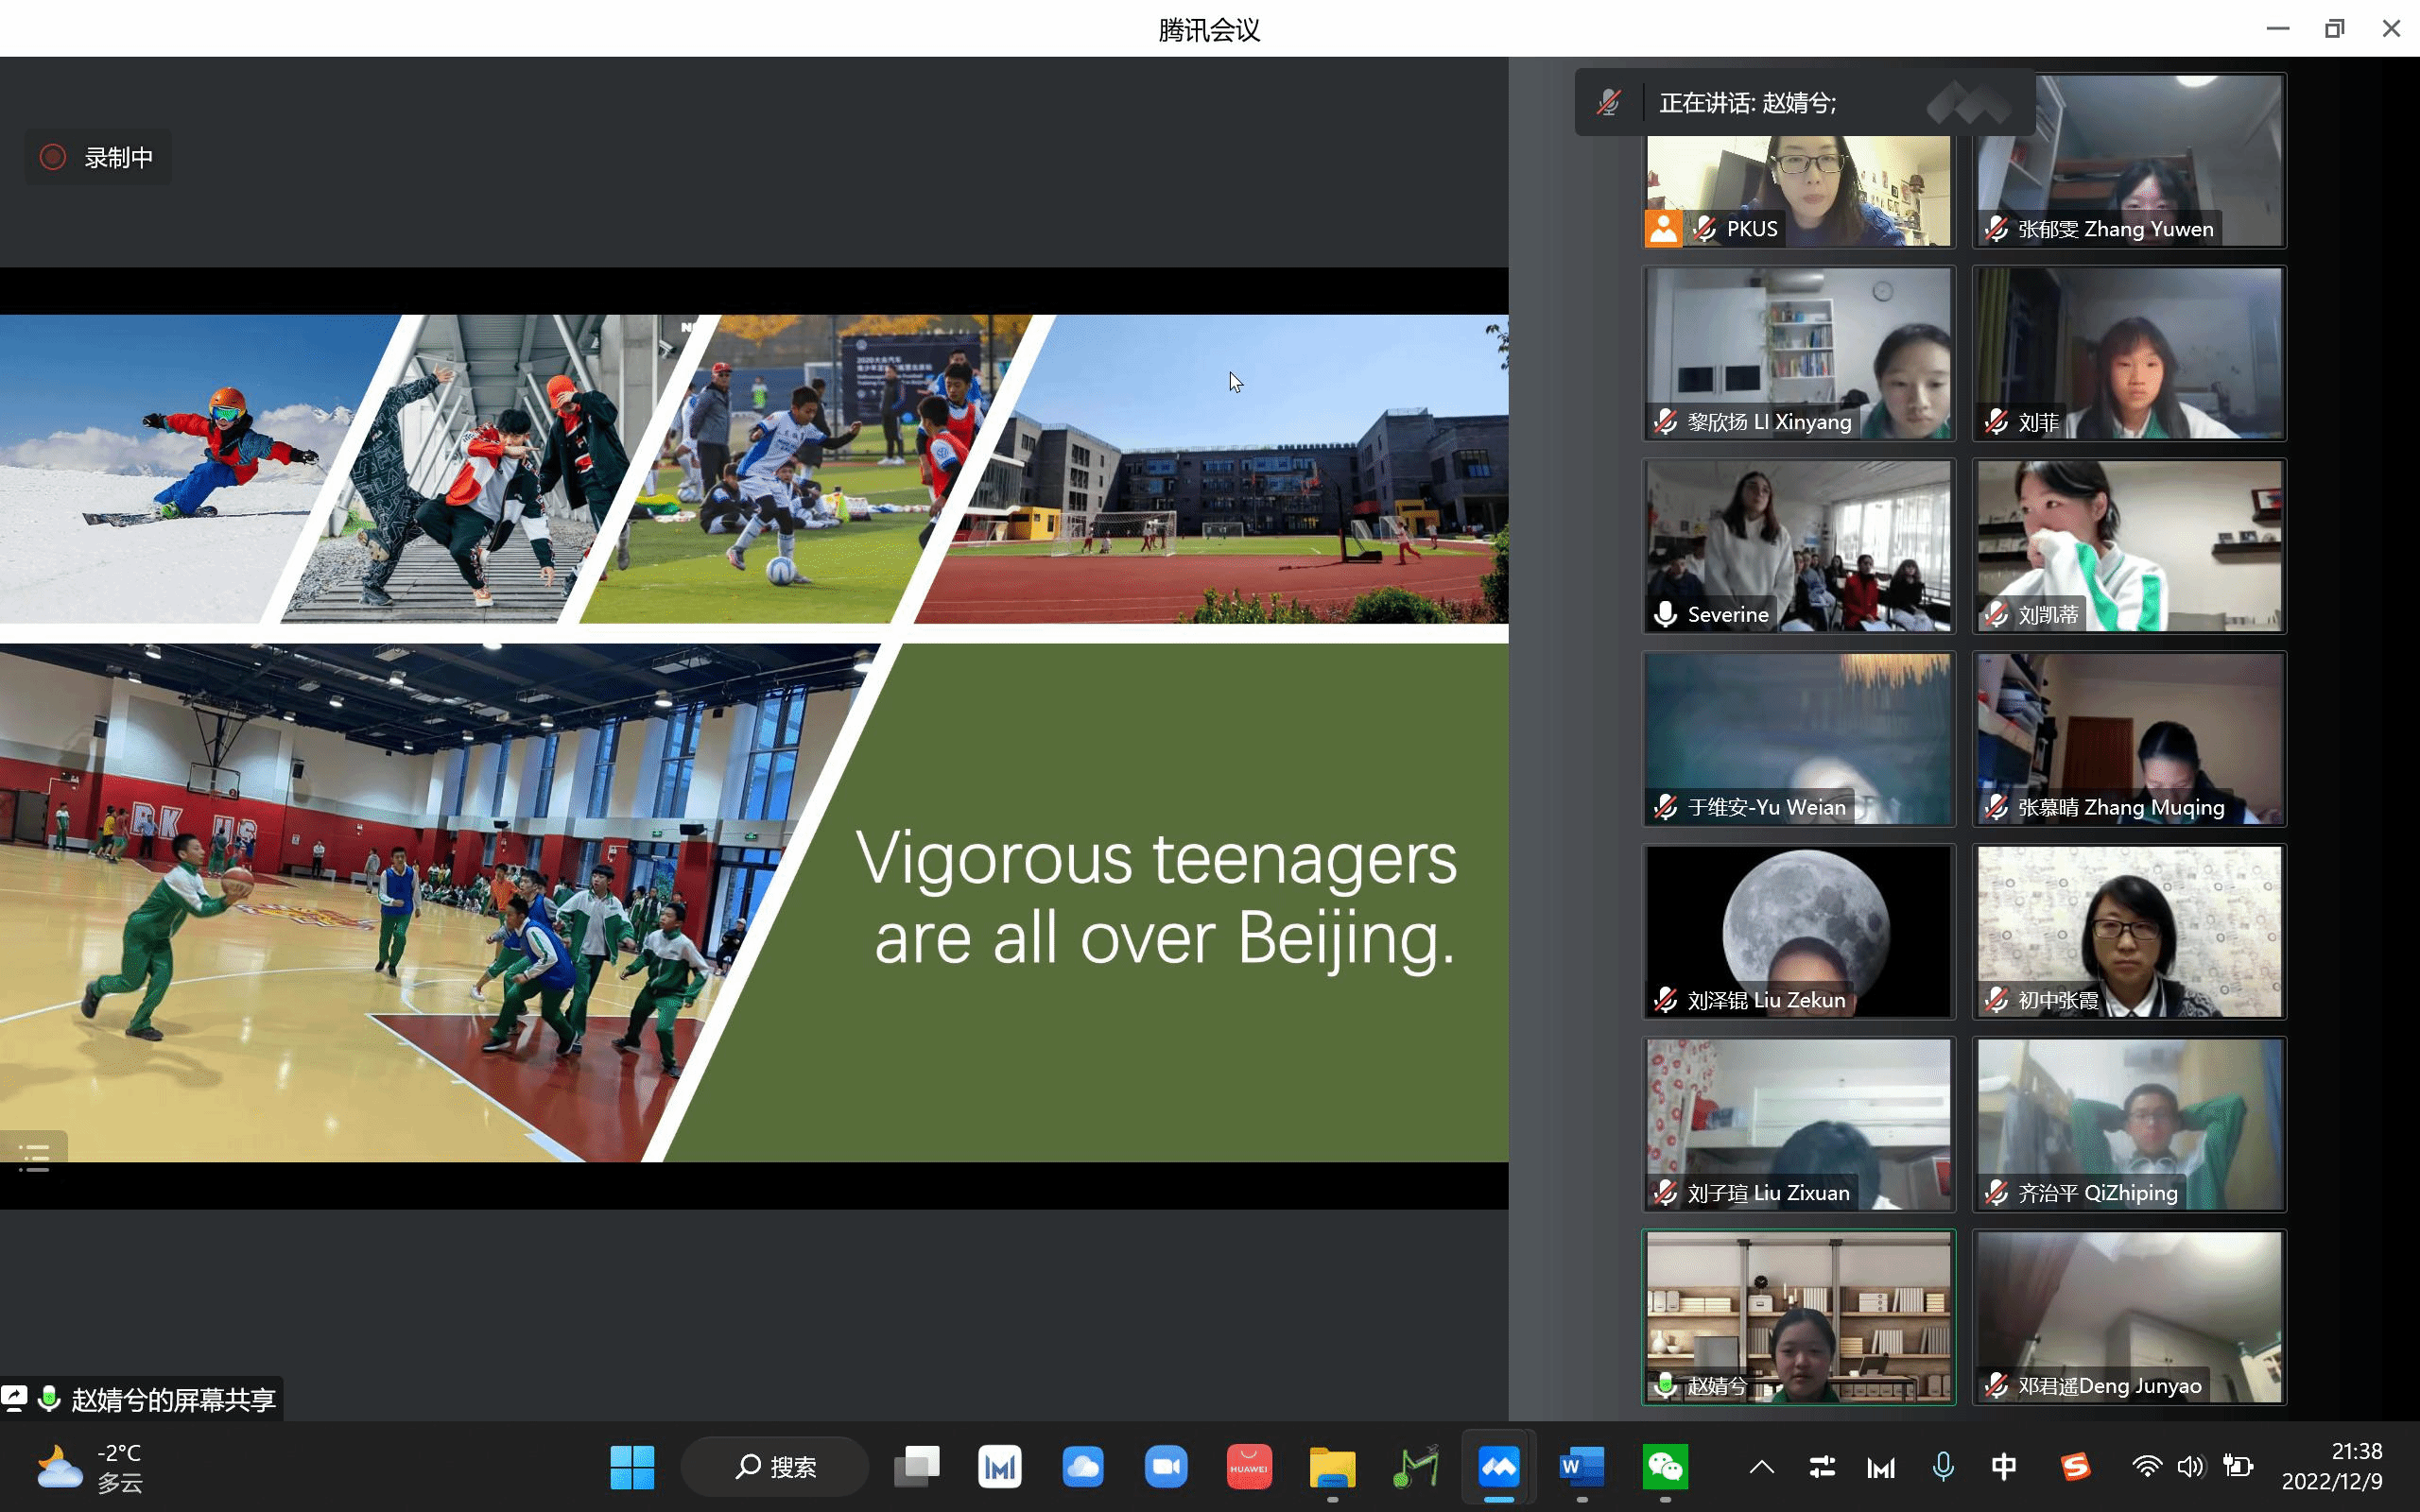
Task: Open Huawei AppGallery taskbar icon
Action: point(1249,1467)
